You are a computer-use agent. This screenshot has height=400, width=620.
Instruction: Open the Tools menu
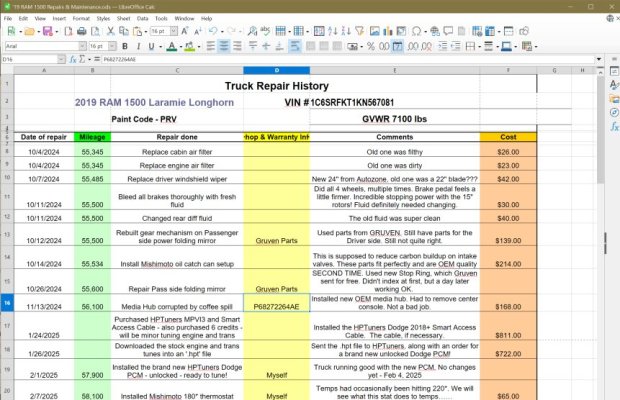[x=161, y=19]
